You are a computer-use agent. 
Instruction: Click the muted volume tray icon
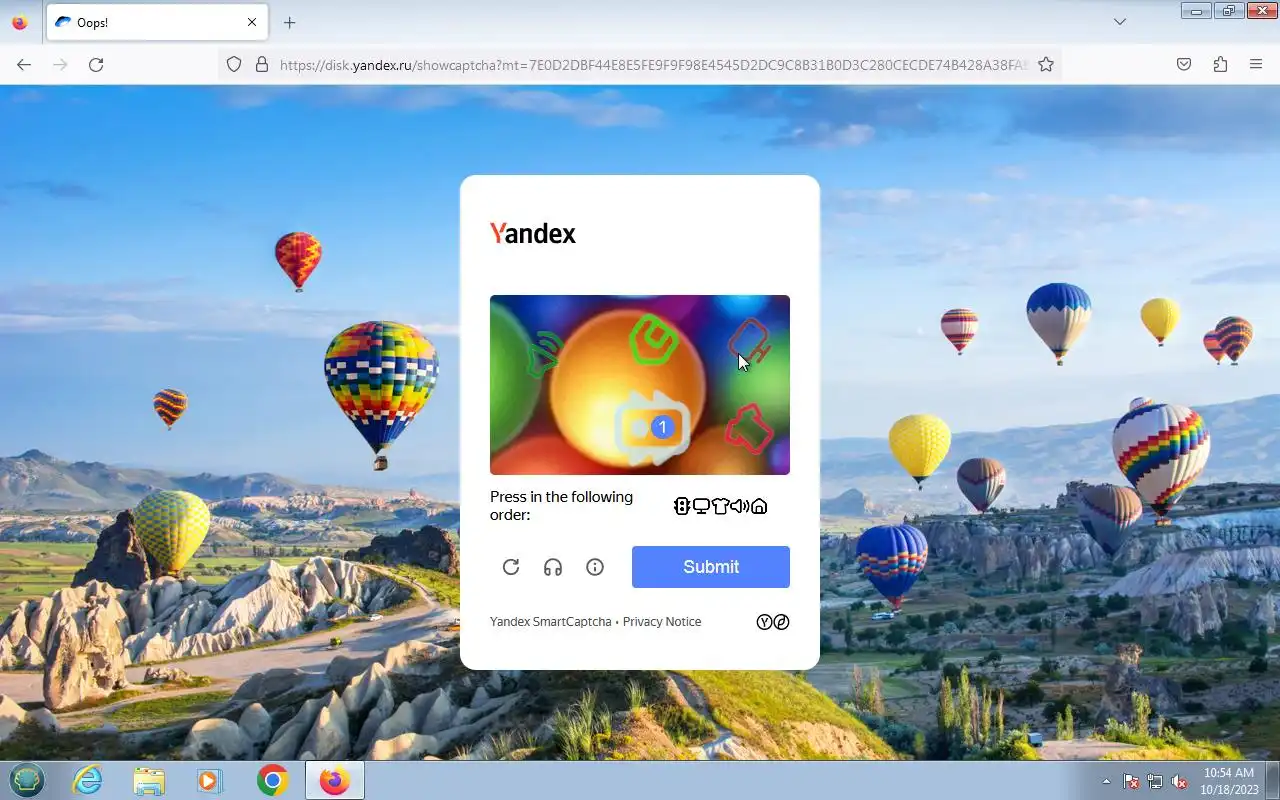[1179, 781]
